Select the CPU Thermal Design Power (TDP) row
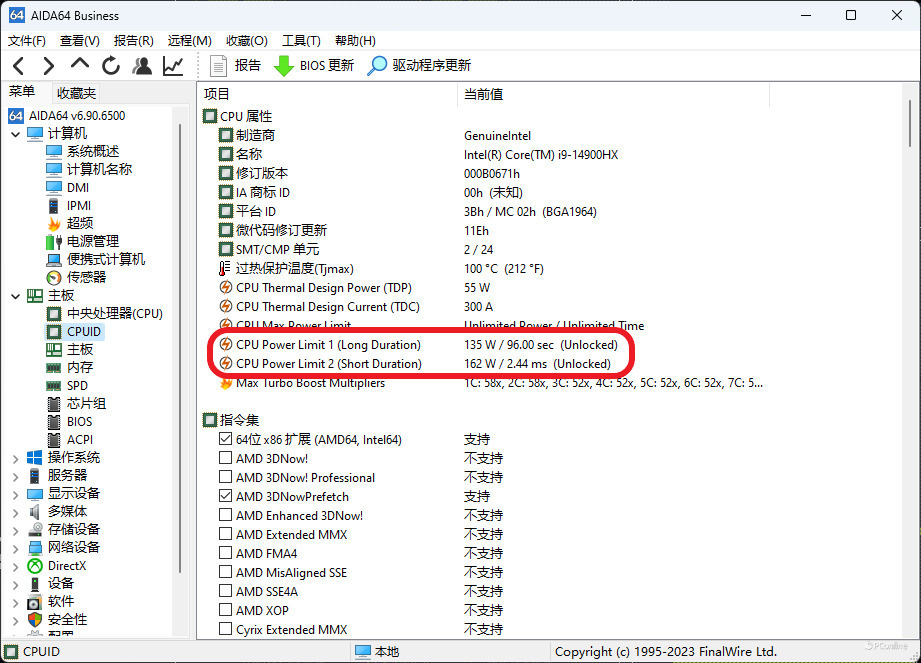The image size is (921, 663). click(x=324, y=288)
